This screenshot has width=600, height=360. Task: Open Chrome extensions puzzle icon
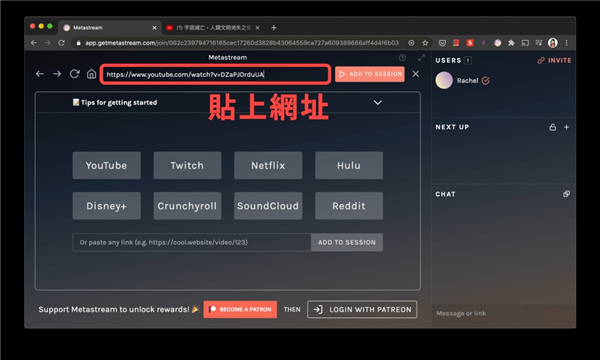click(511, 43)
